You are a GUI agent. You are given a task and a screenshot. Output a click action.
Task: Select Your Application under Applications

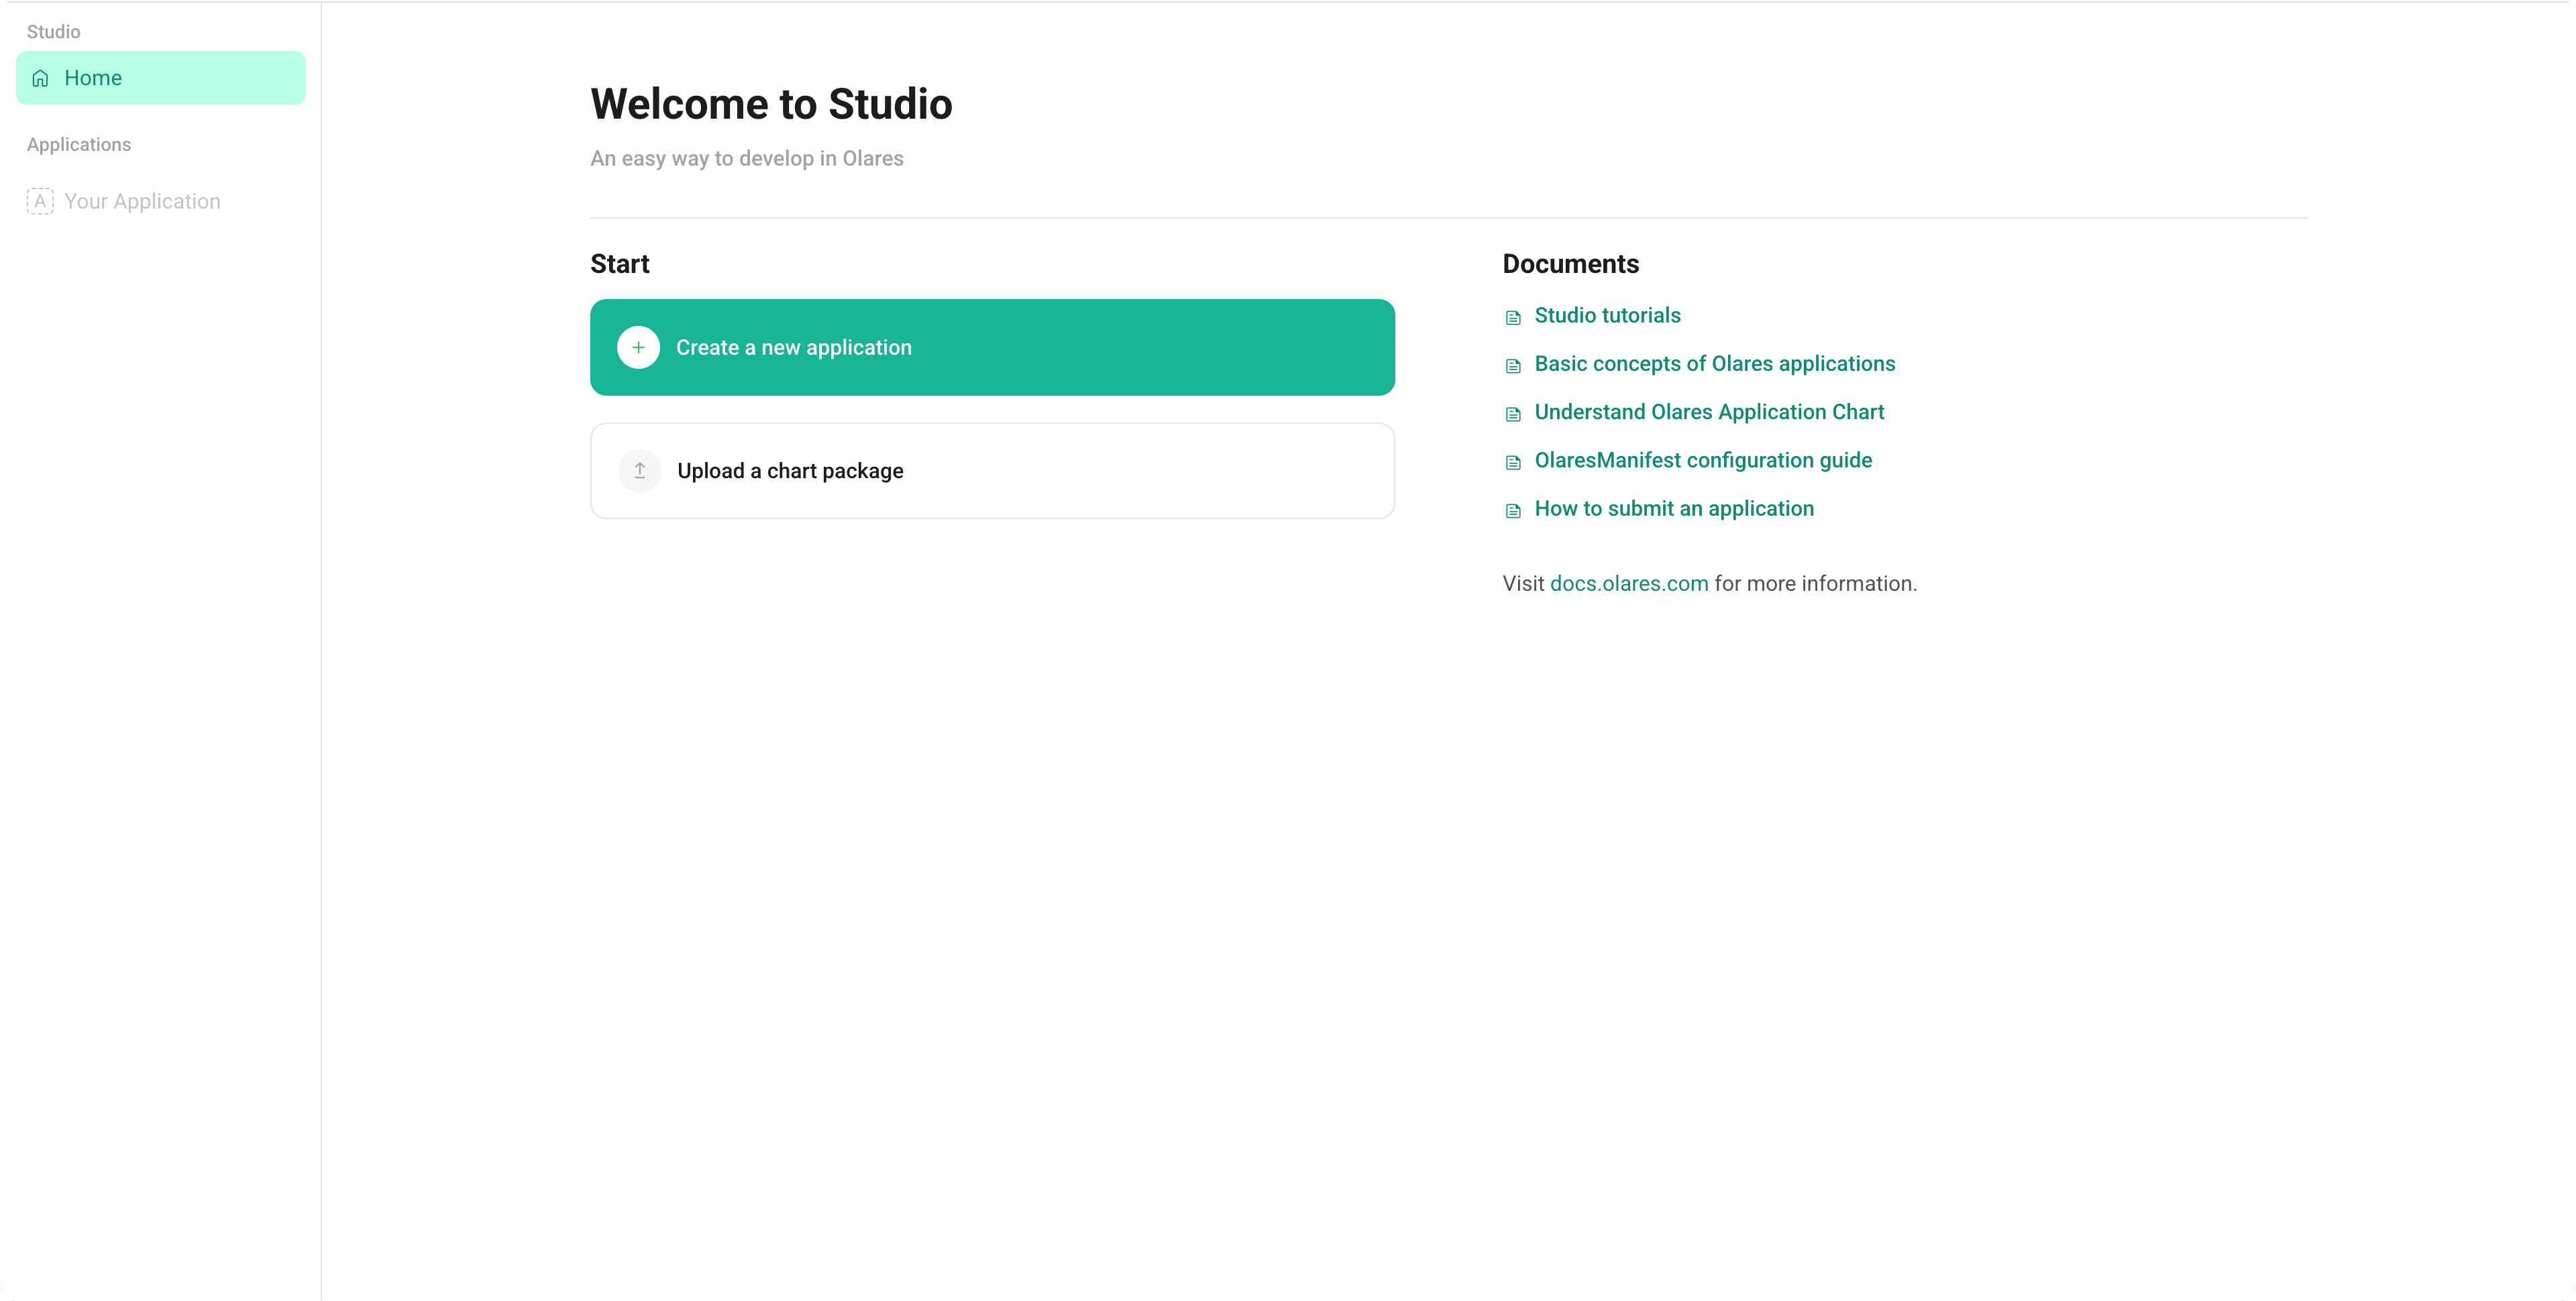click(142, 200)
